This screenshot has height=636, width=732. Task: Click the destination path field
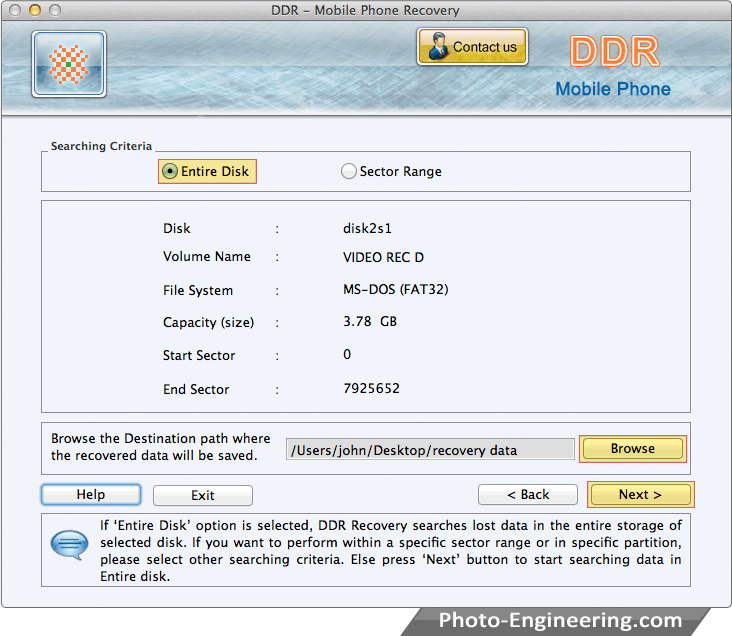(430, 450)
